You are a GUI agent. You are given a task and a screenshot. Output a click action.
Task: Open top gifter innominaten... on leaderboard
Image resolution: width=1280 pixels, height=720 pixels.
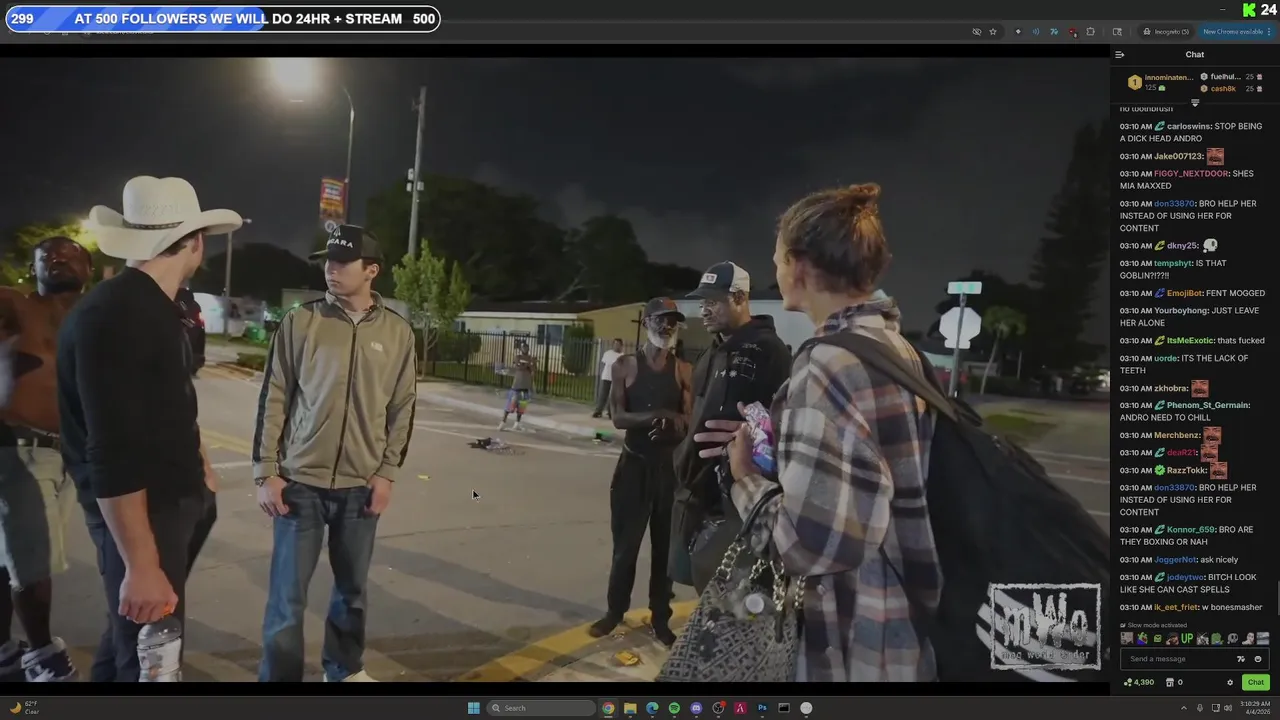point(1169,78)
